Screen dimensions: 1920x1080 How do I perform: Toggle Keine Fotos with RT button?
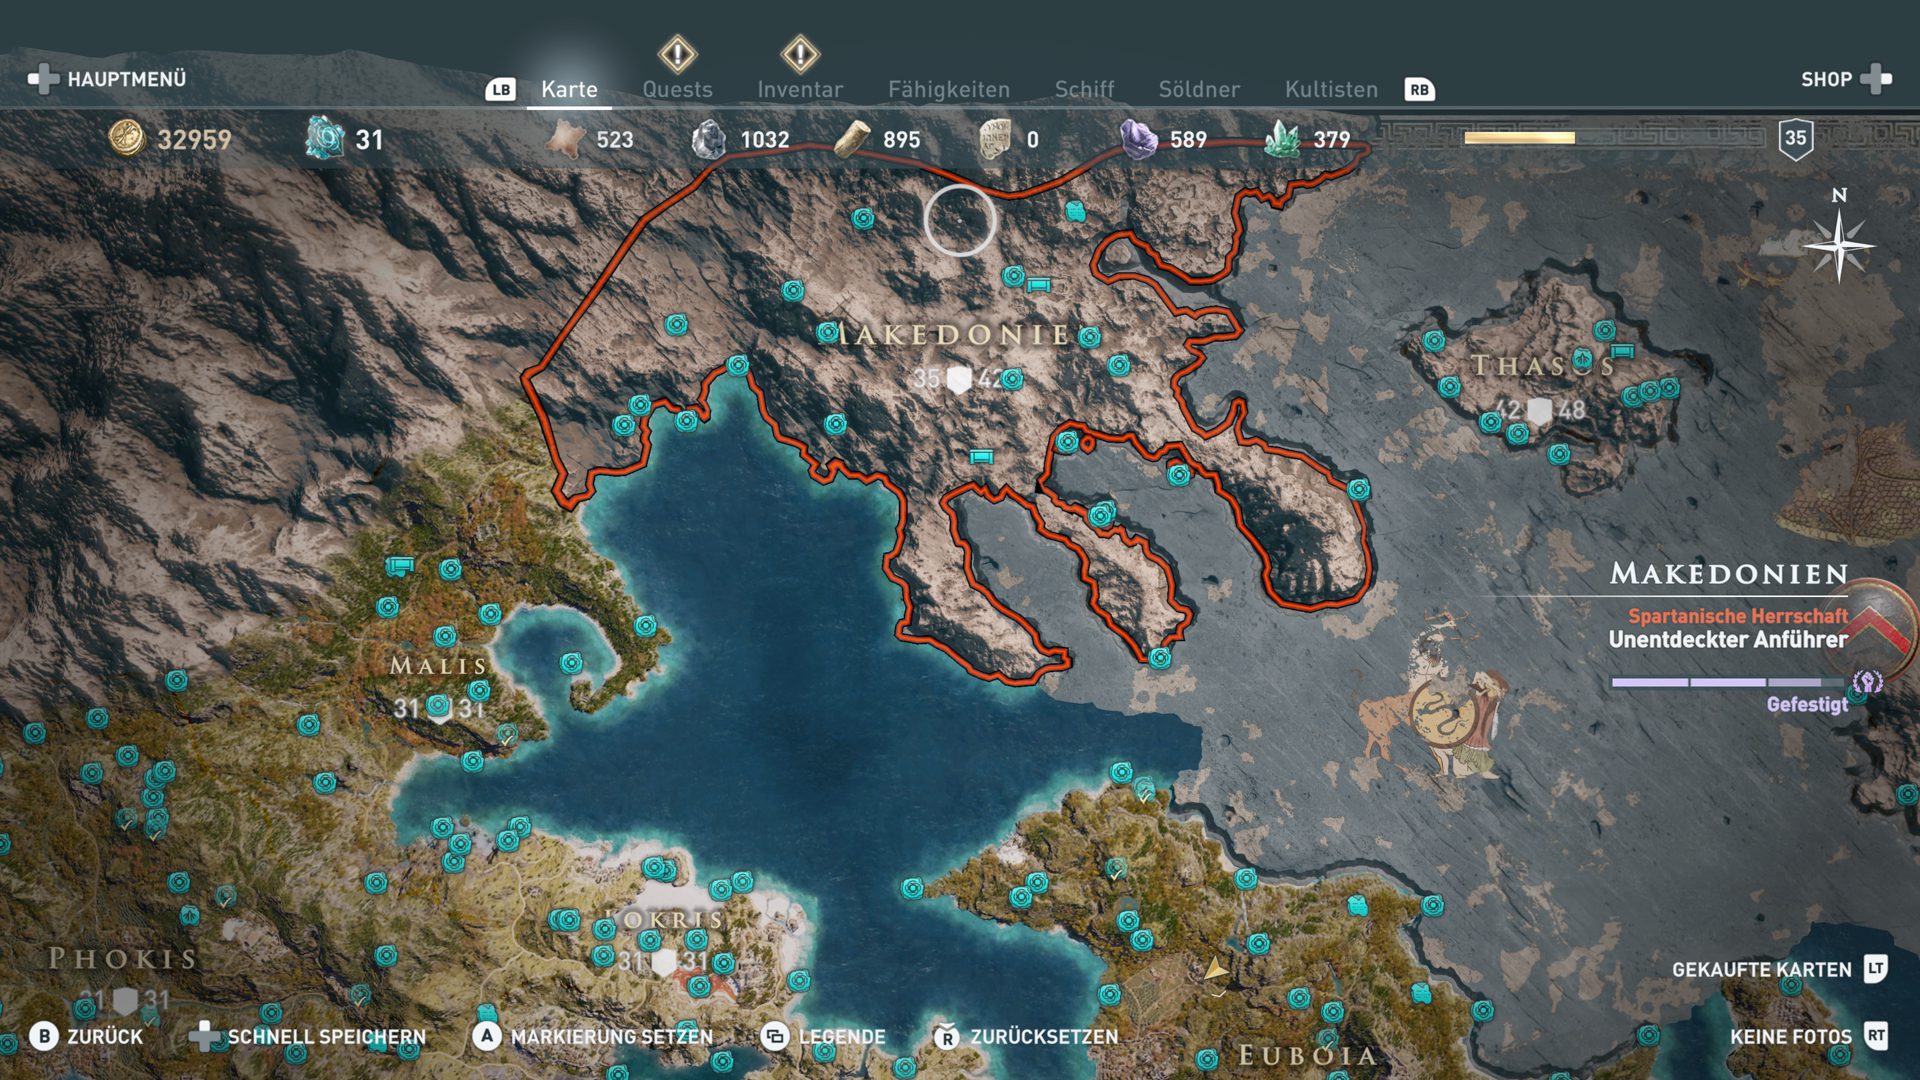tap(1875, 1037)
